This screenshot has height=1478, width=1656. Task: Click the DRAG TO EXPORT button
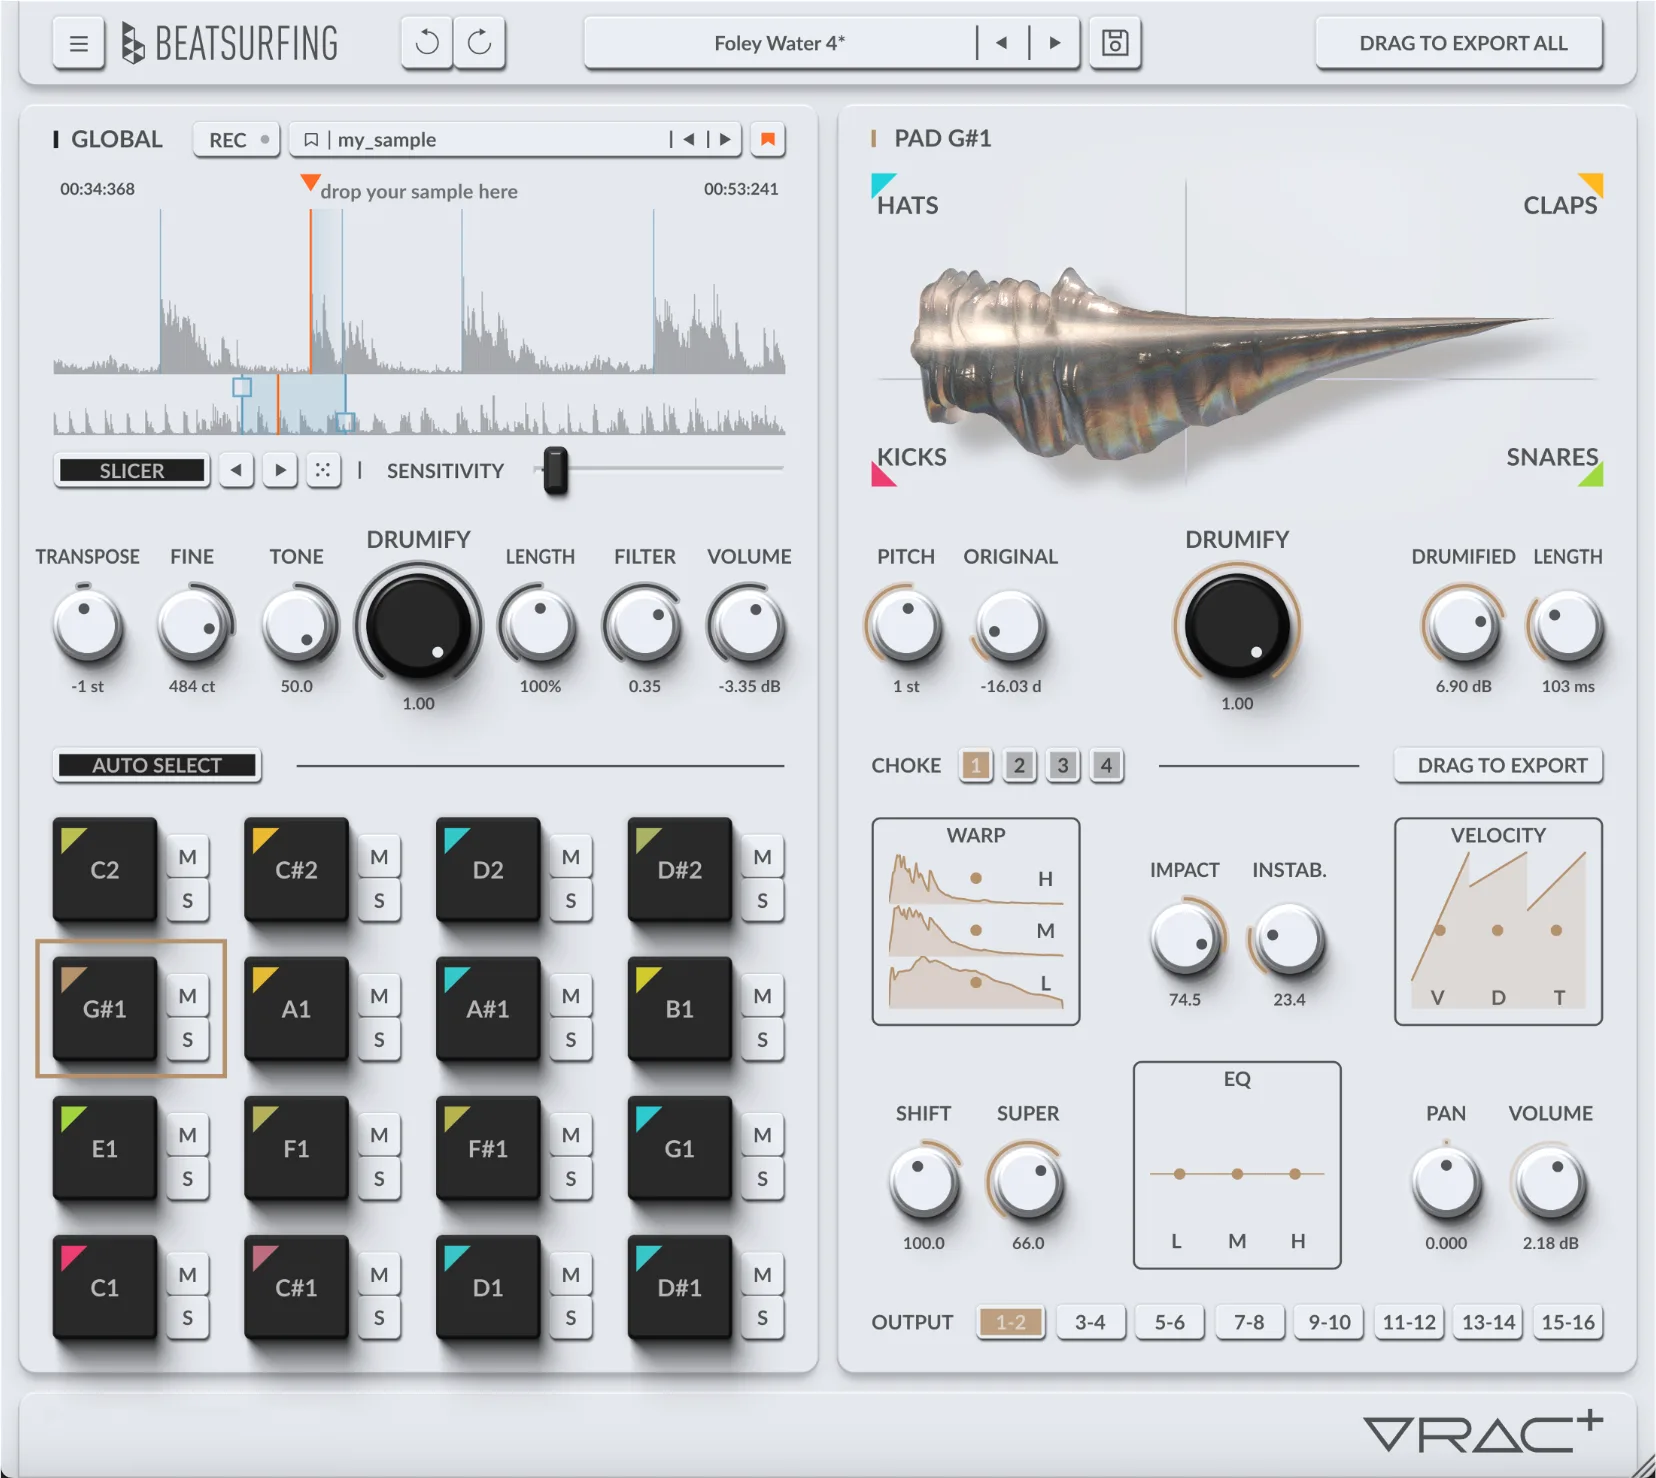coord(1500,765)
